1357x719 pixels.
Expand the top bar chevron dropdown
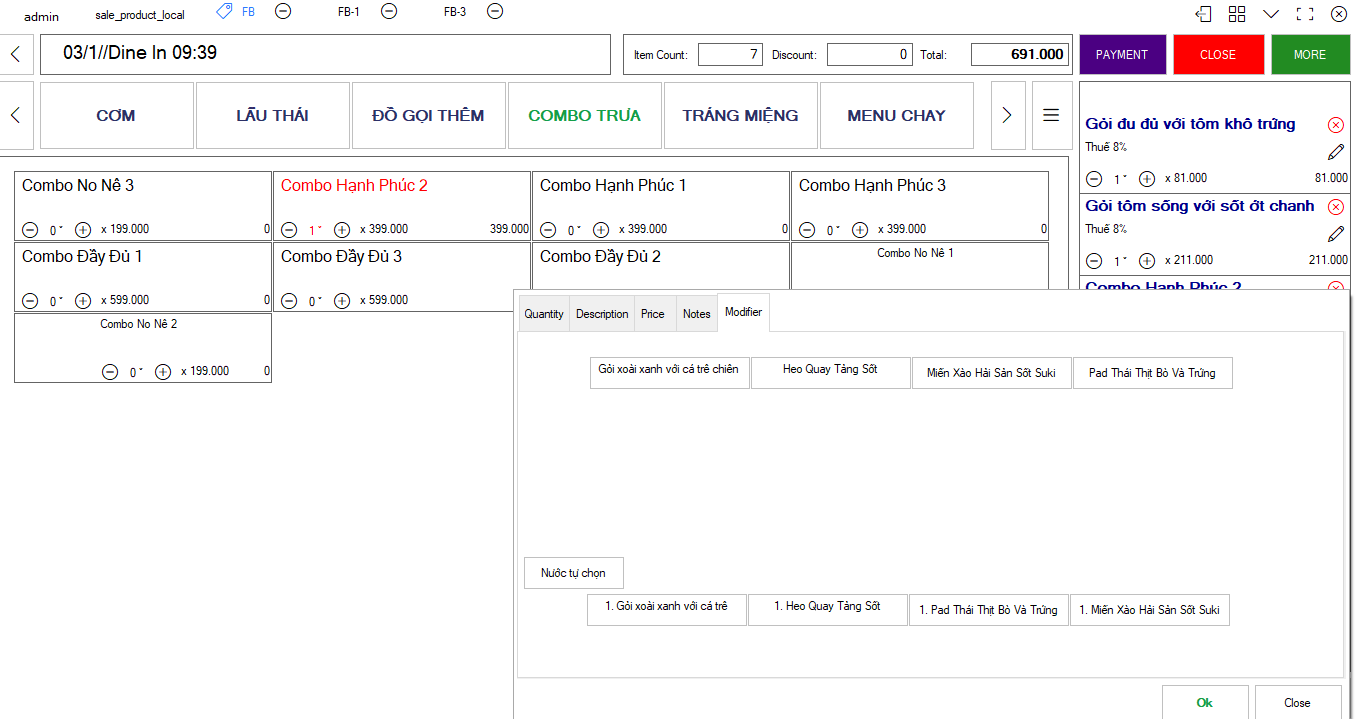(x=1271, y=14)
